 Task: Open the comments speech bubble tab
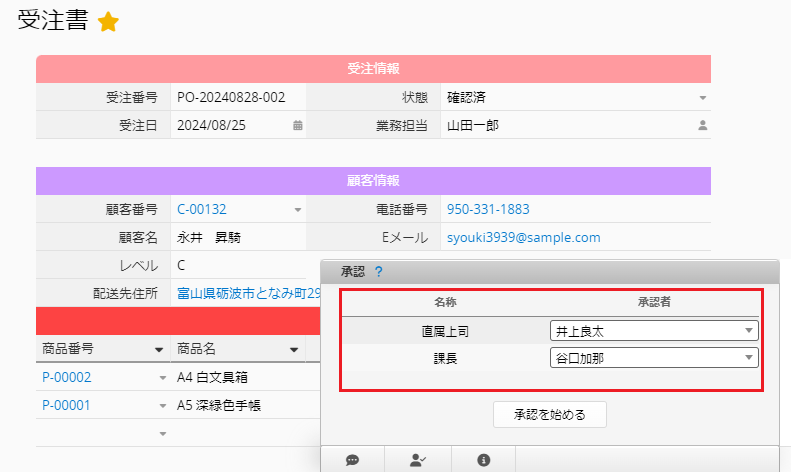tap(352, 459)
